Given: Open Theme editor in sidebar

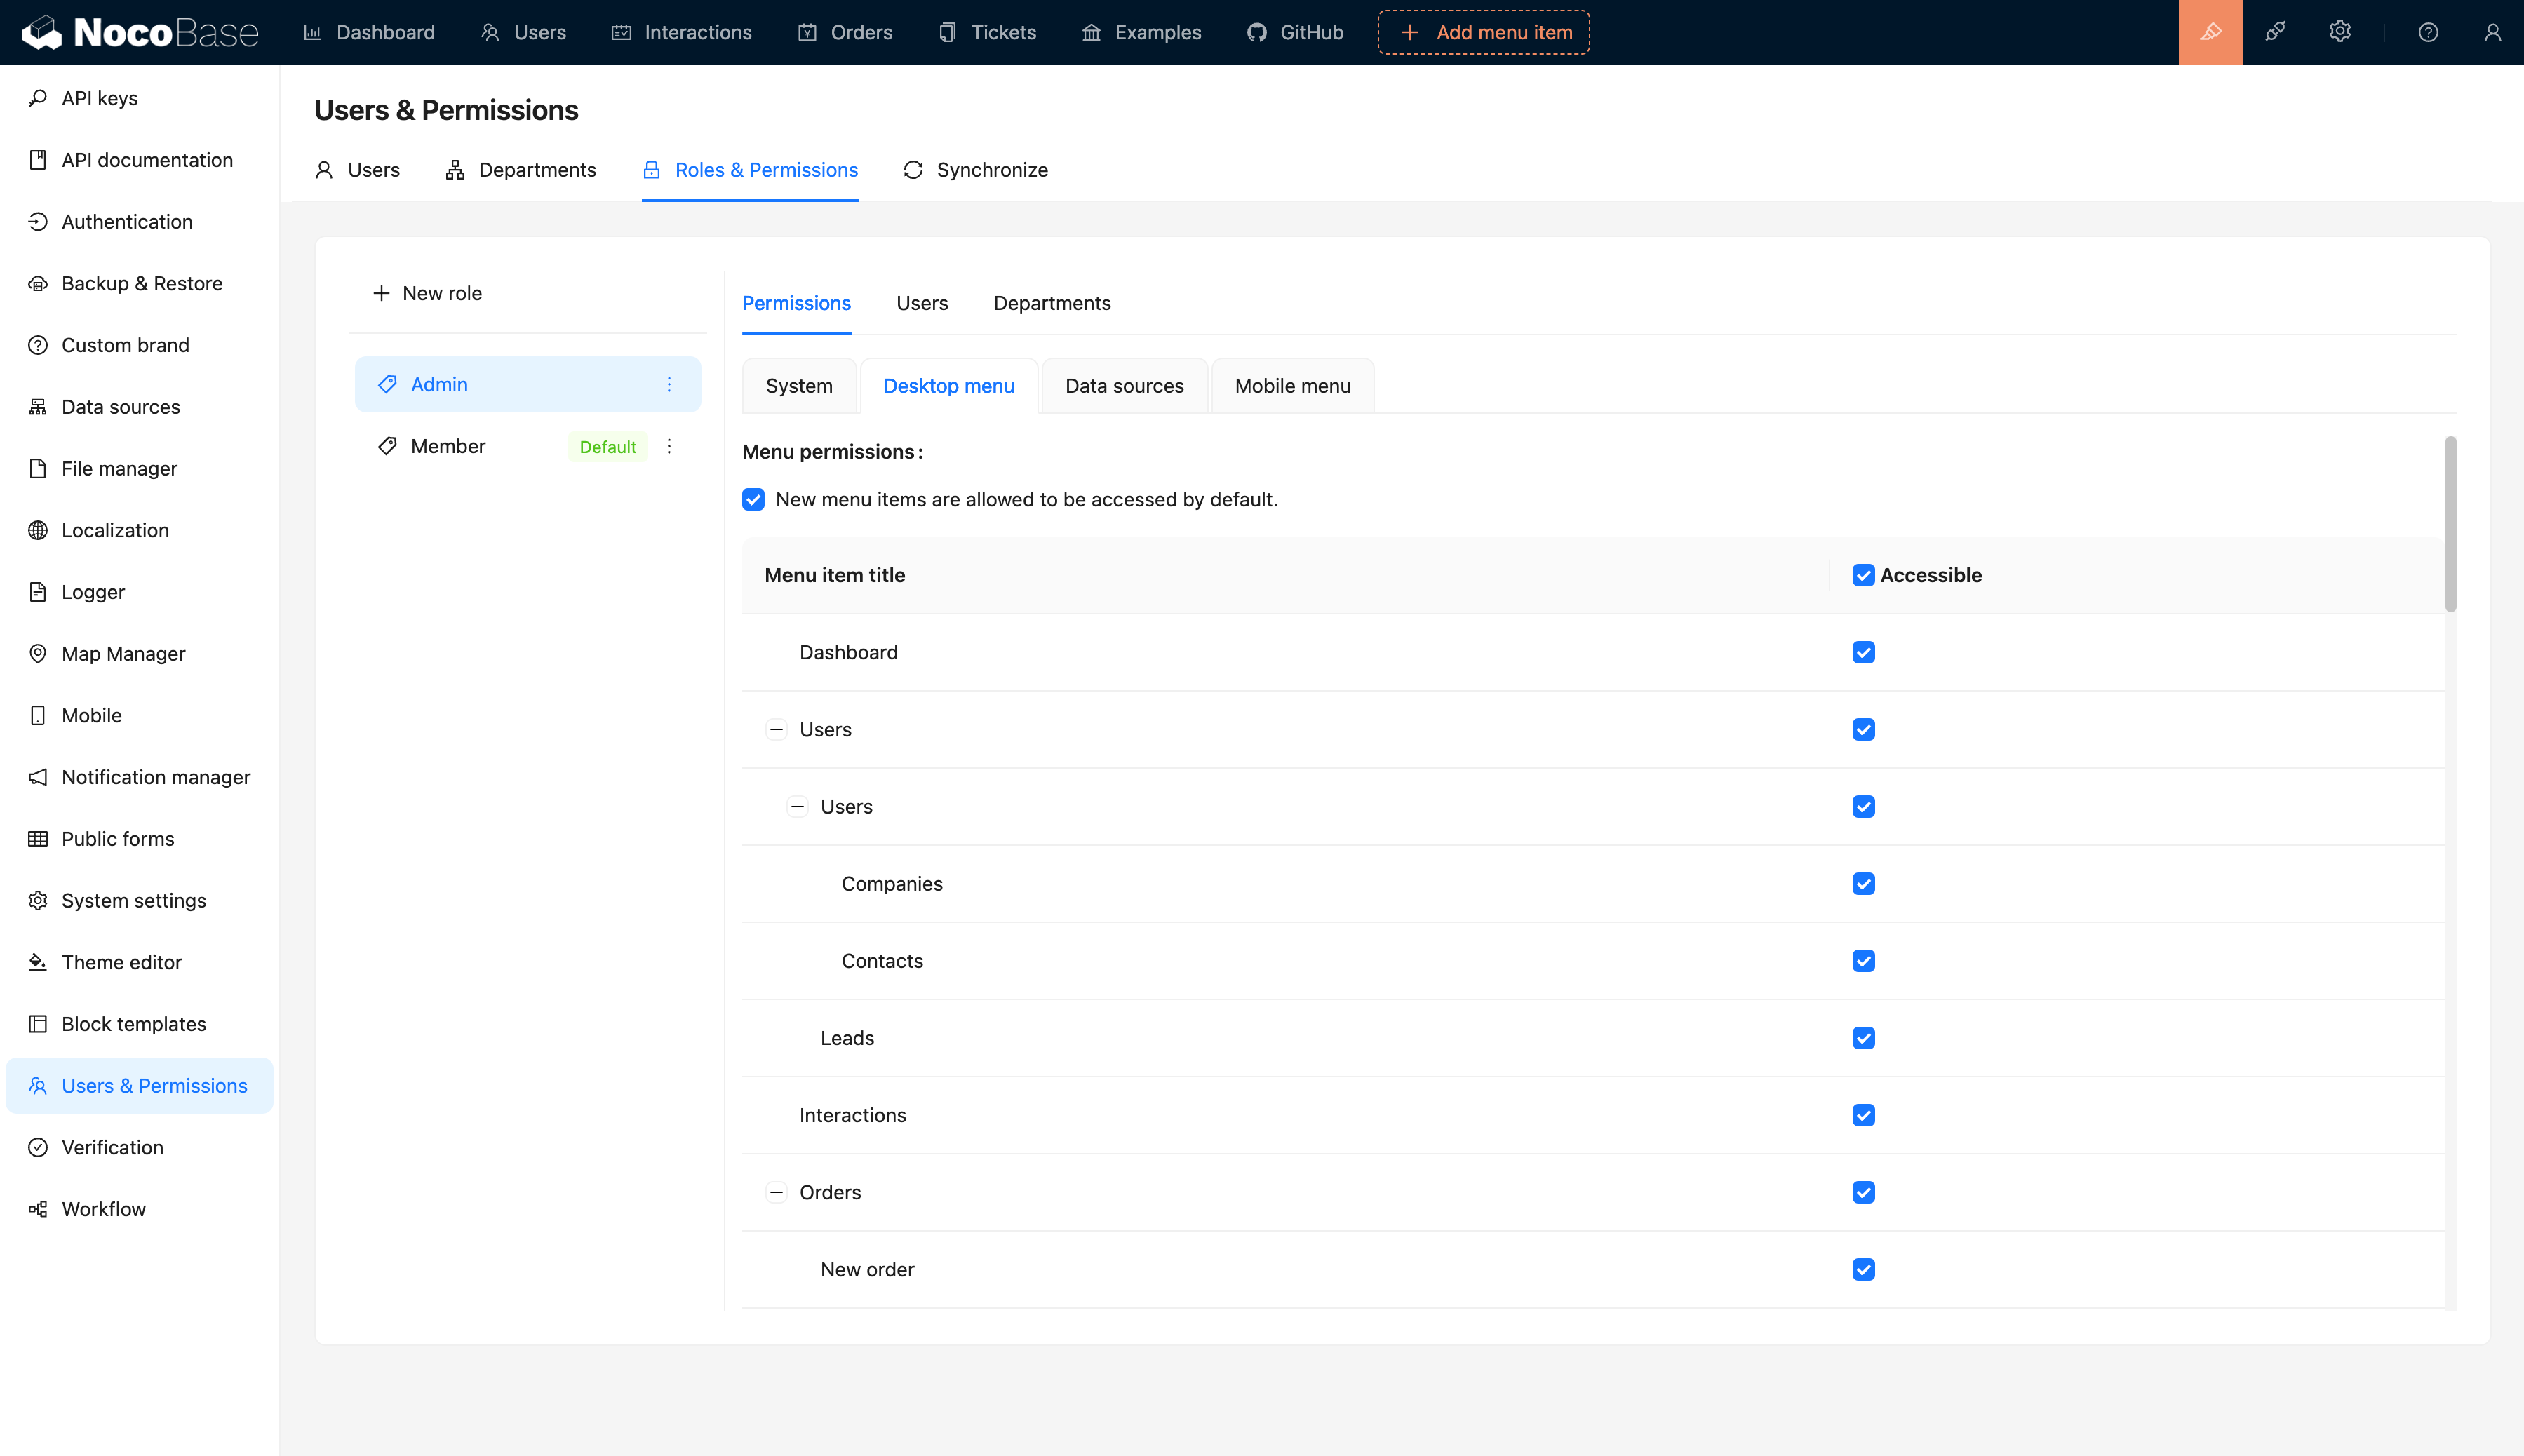Looking at the screenshot, I should pyautogui.click(x=121, y=962).
